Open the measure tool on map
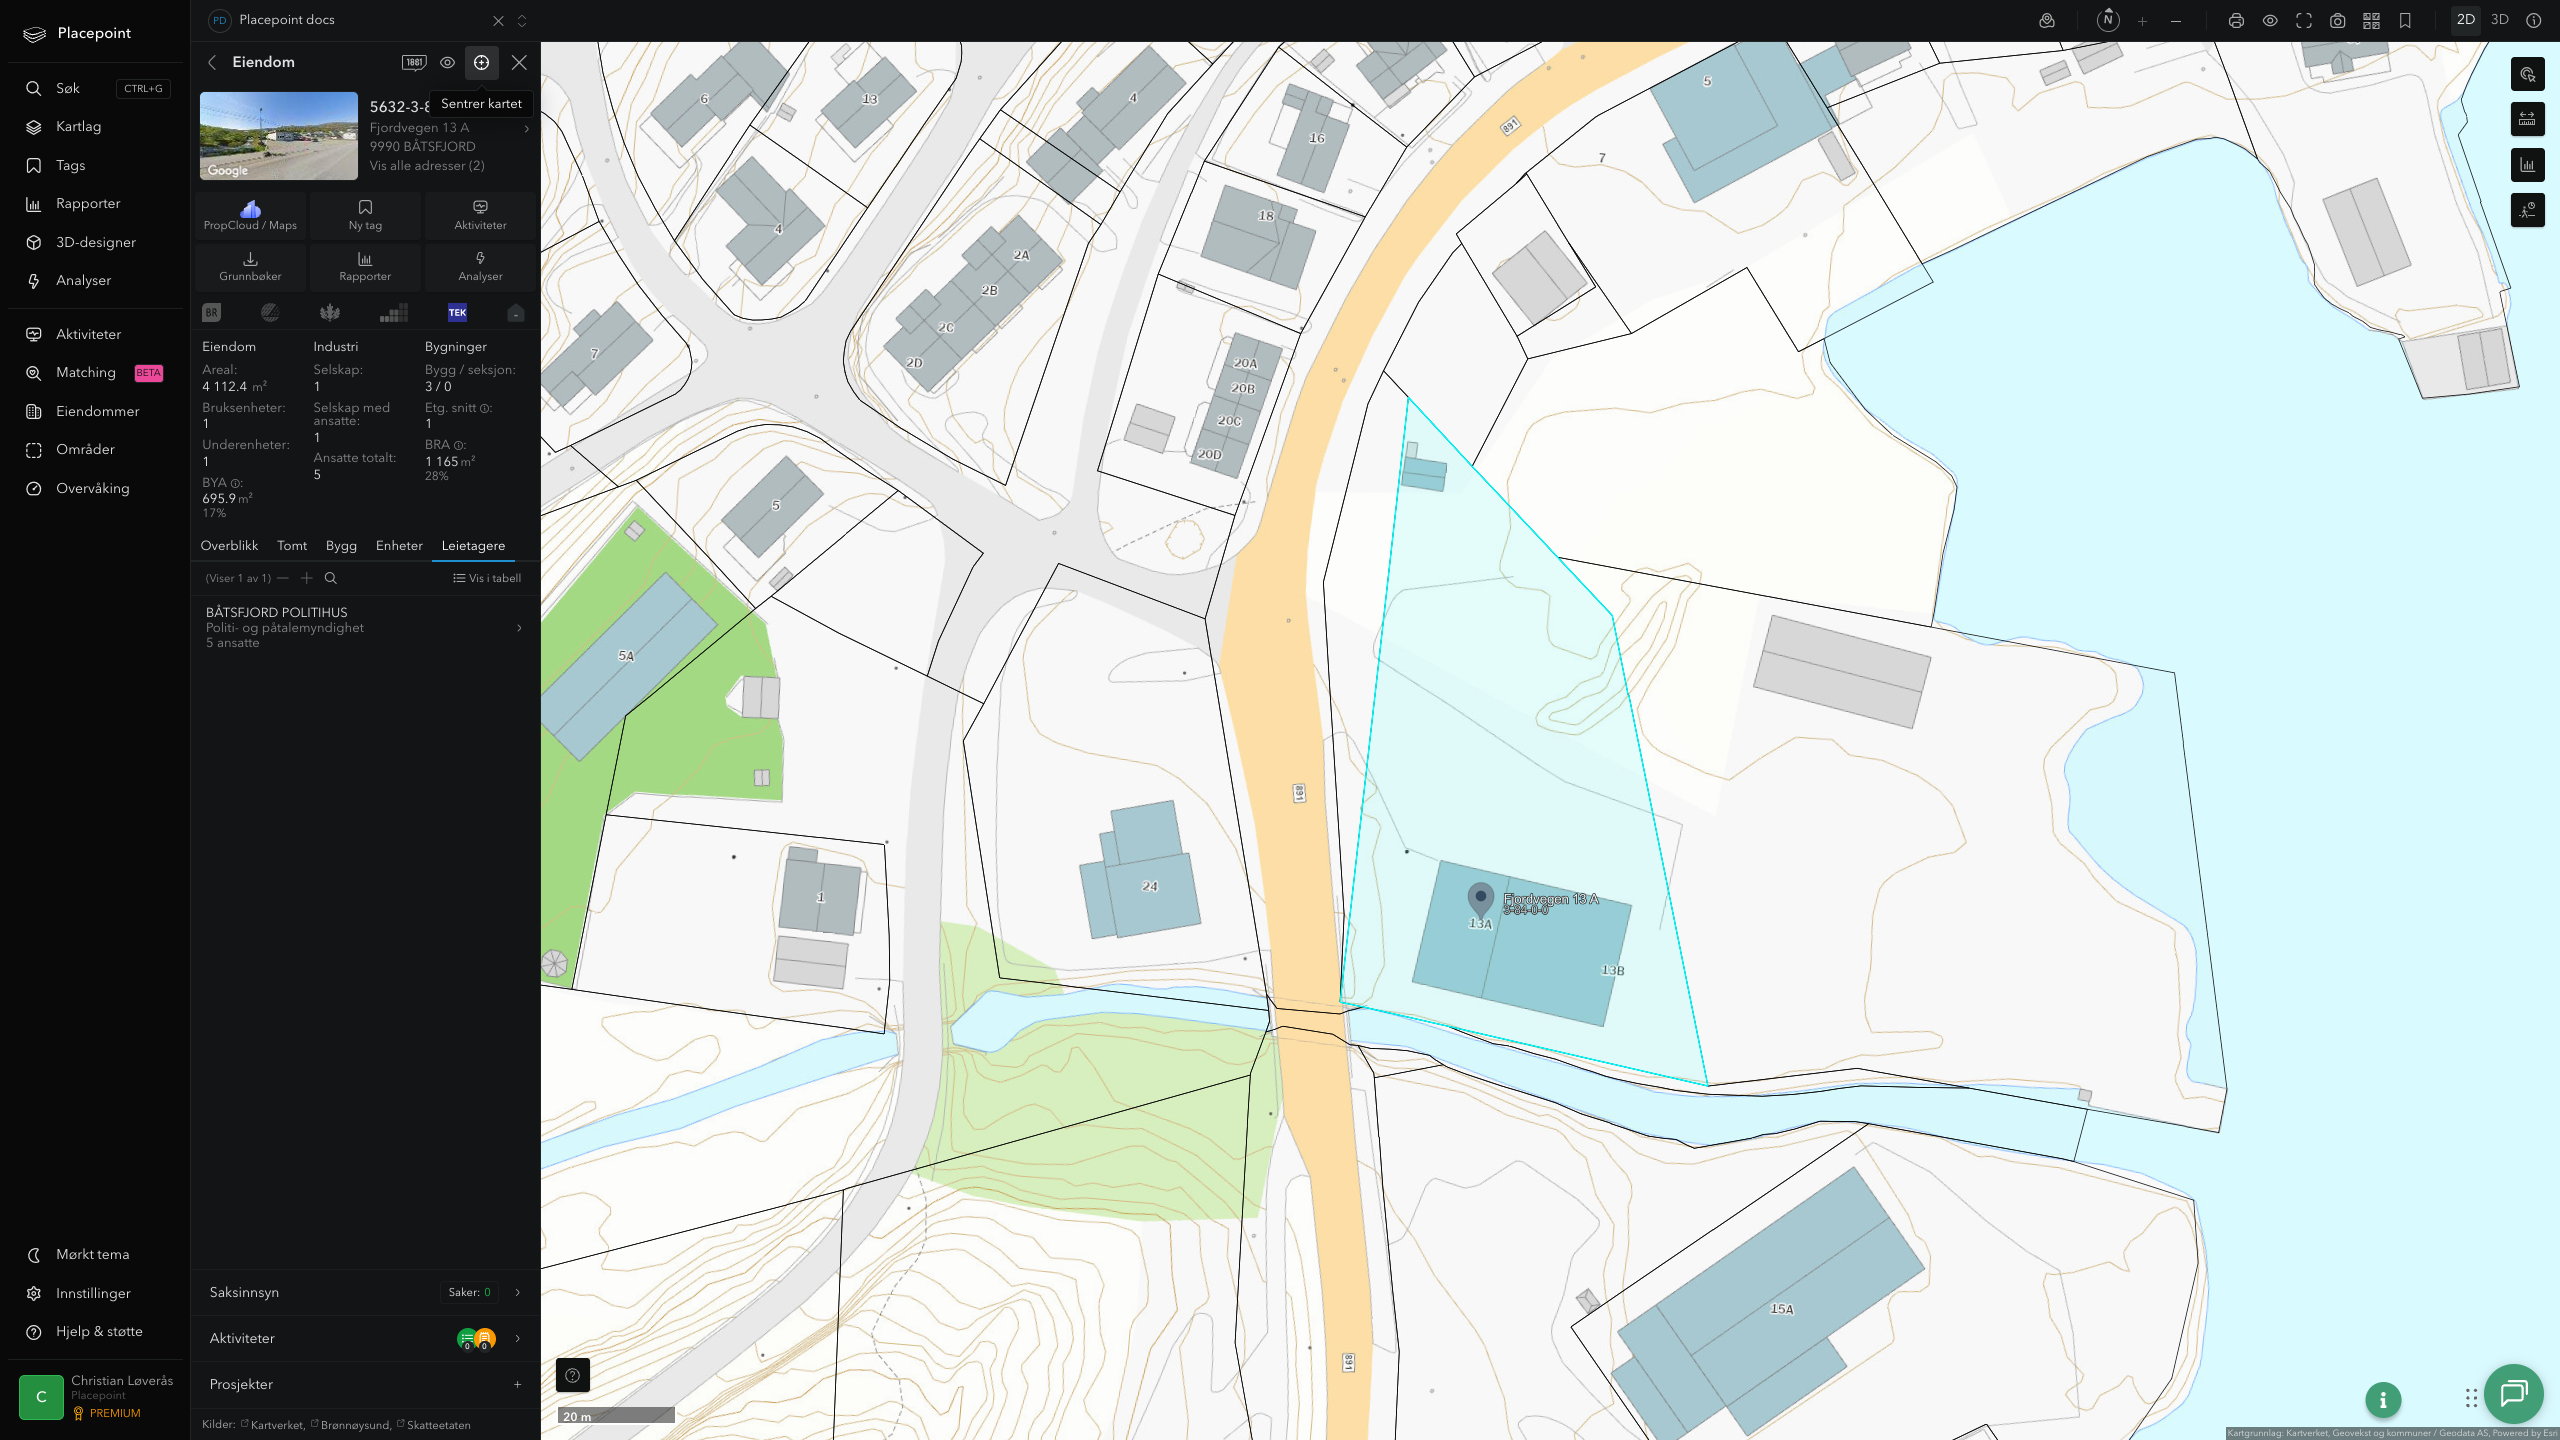The width and height of the screenshot is (2560, 1440). click(2528, 120)
